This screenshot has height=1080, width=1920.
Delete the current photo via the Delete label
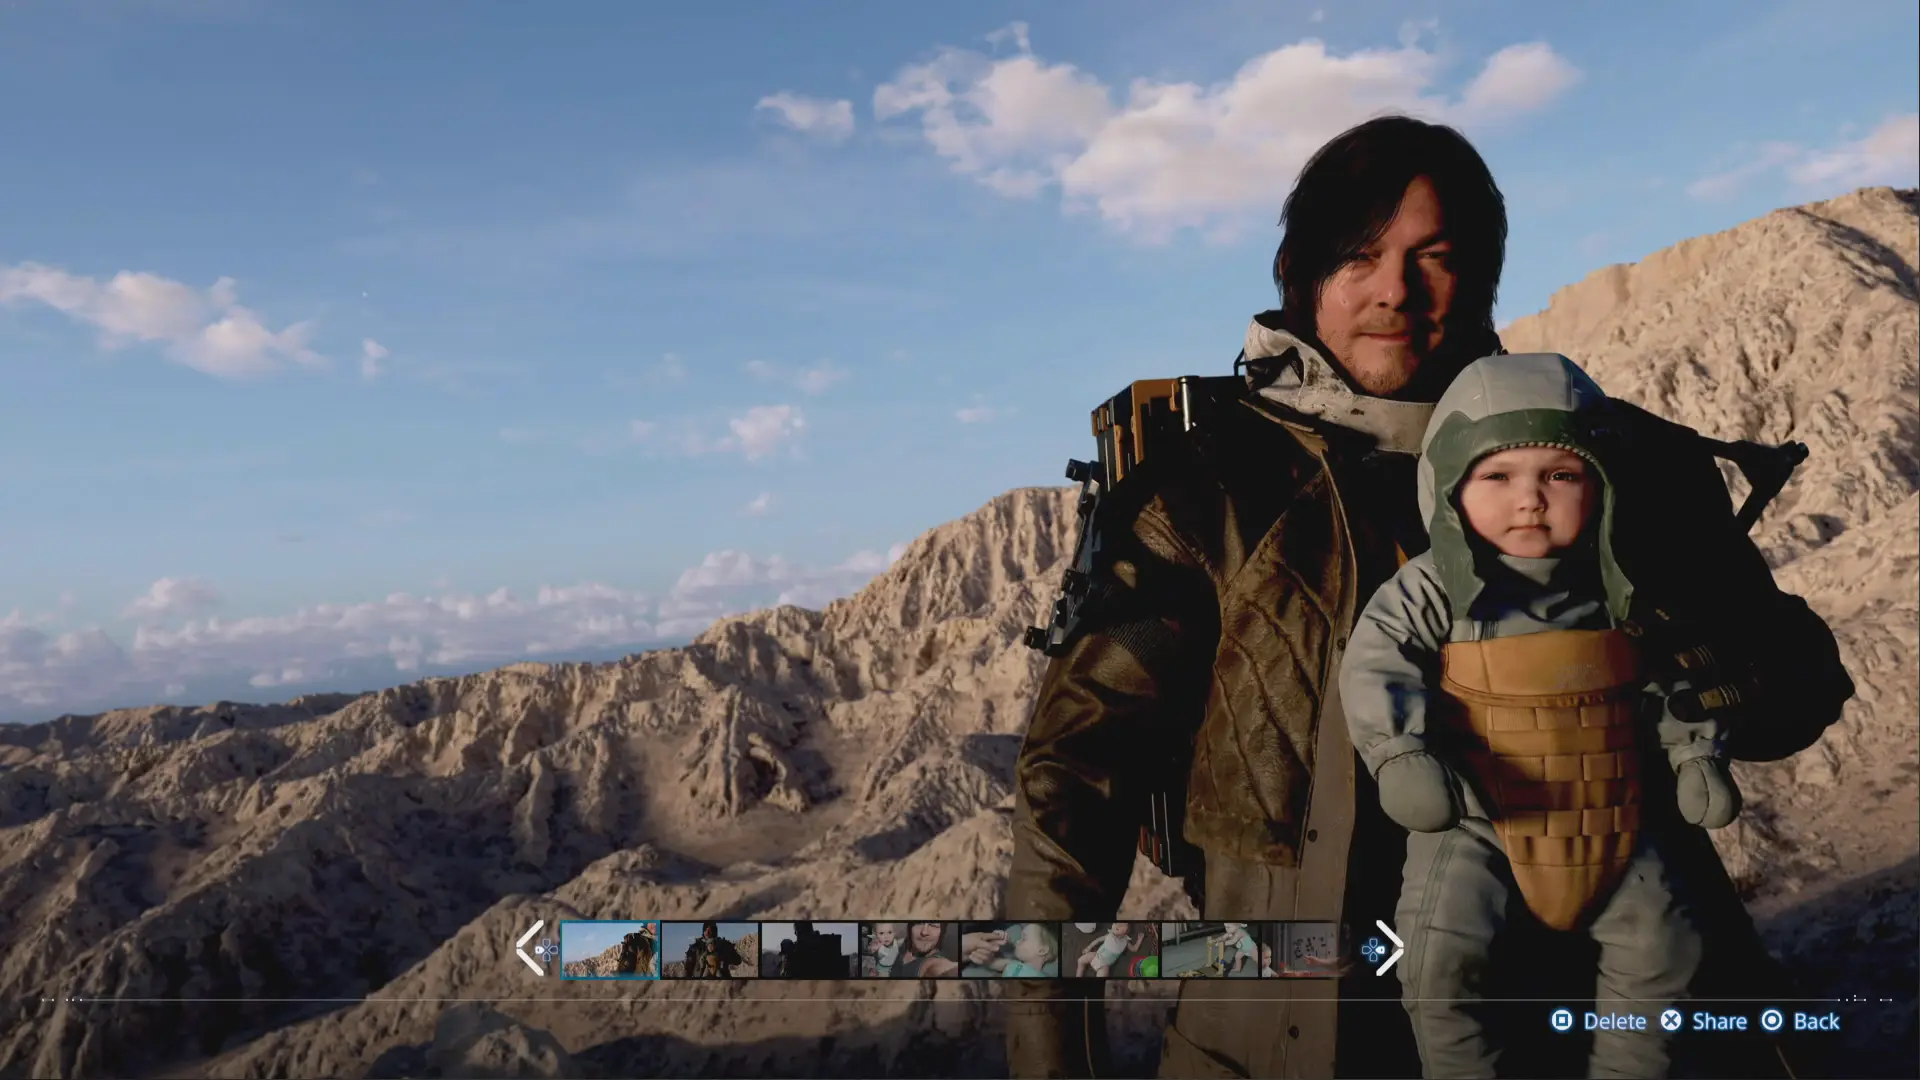pos(1615,1021)
